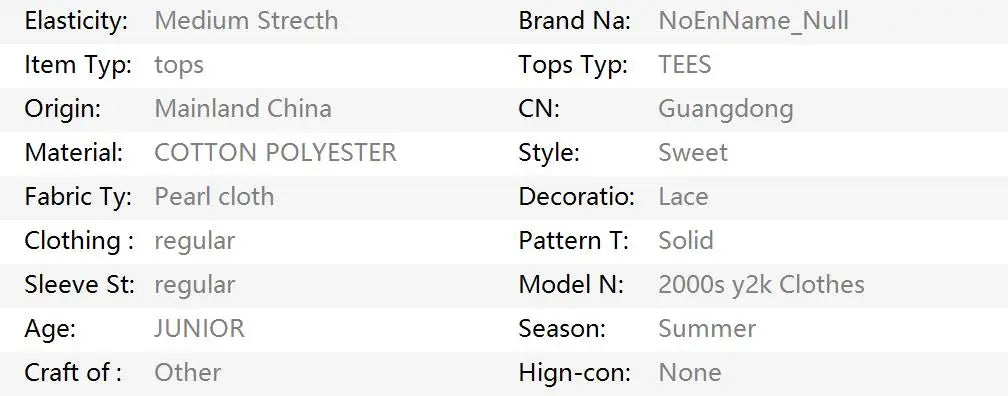The image size is (1008, 396).
Task: Select the Brand Na label
Action: pos(575,21)
